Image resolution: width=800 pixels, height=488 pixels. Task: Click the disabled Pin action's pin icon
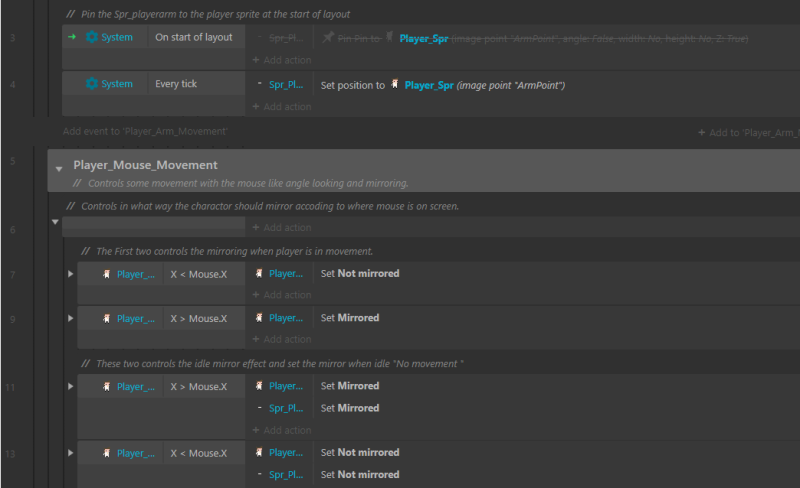click(328, 38)
